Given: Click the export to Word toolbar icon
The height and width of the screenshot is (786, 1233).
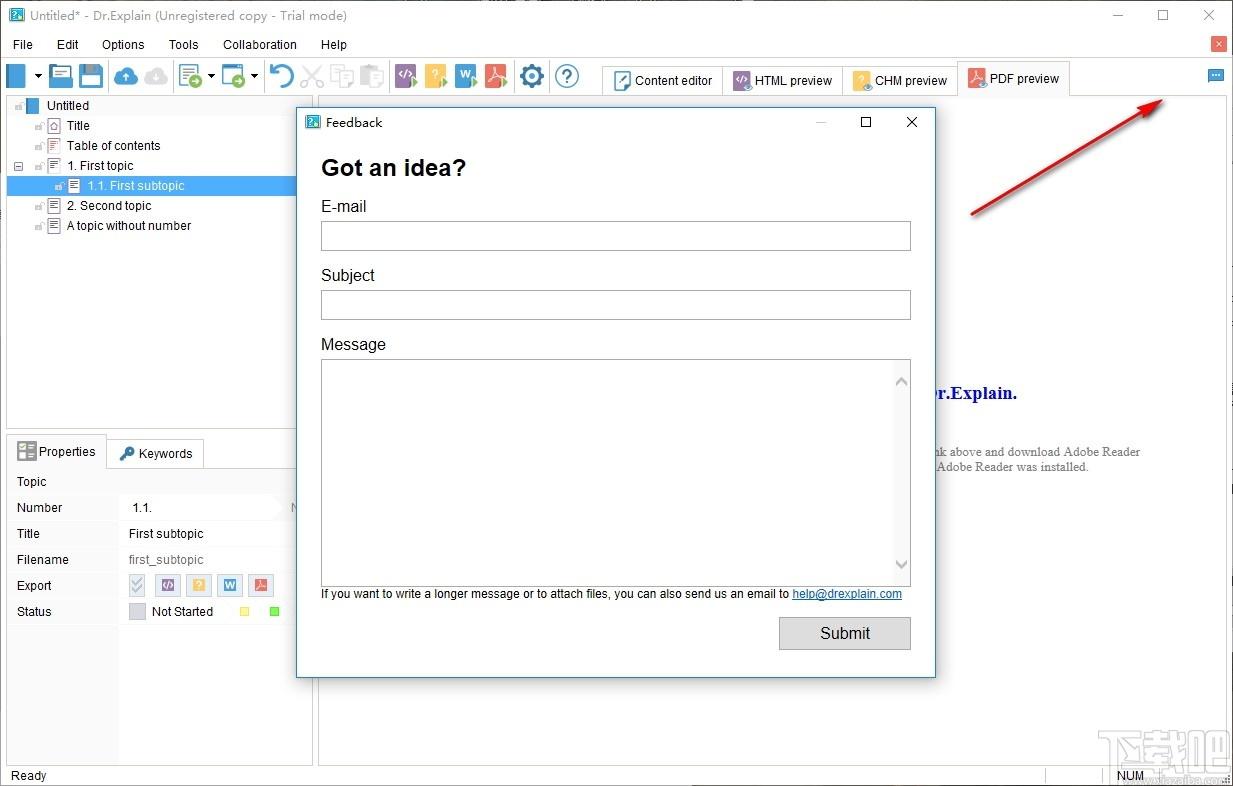Looking at the screenshot, I should 466,76.
